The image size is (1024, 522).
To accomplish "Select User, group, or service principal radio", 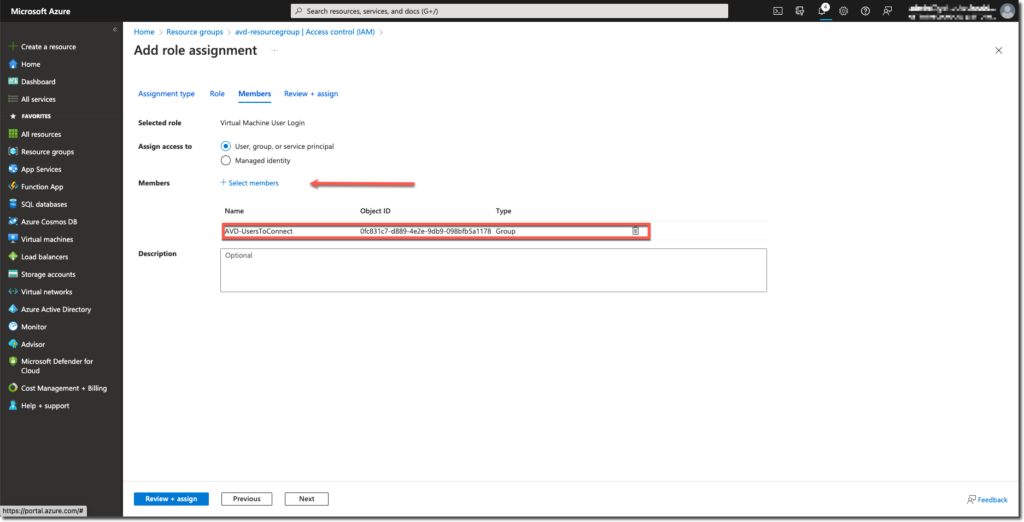I will click(225, 146).
